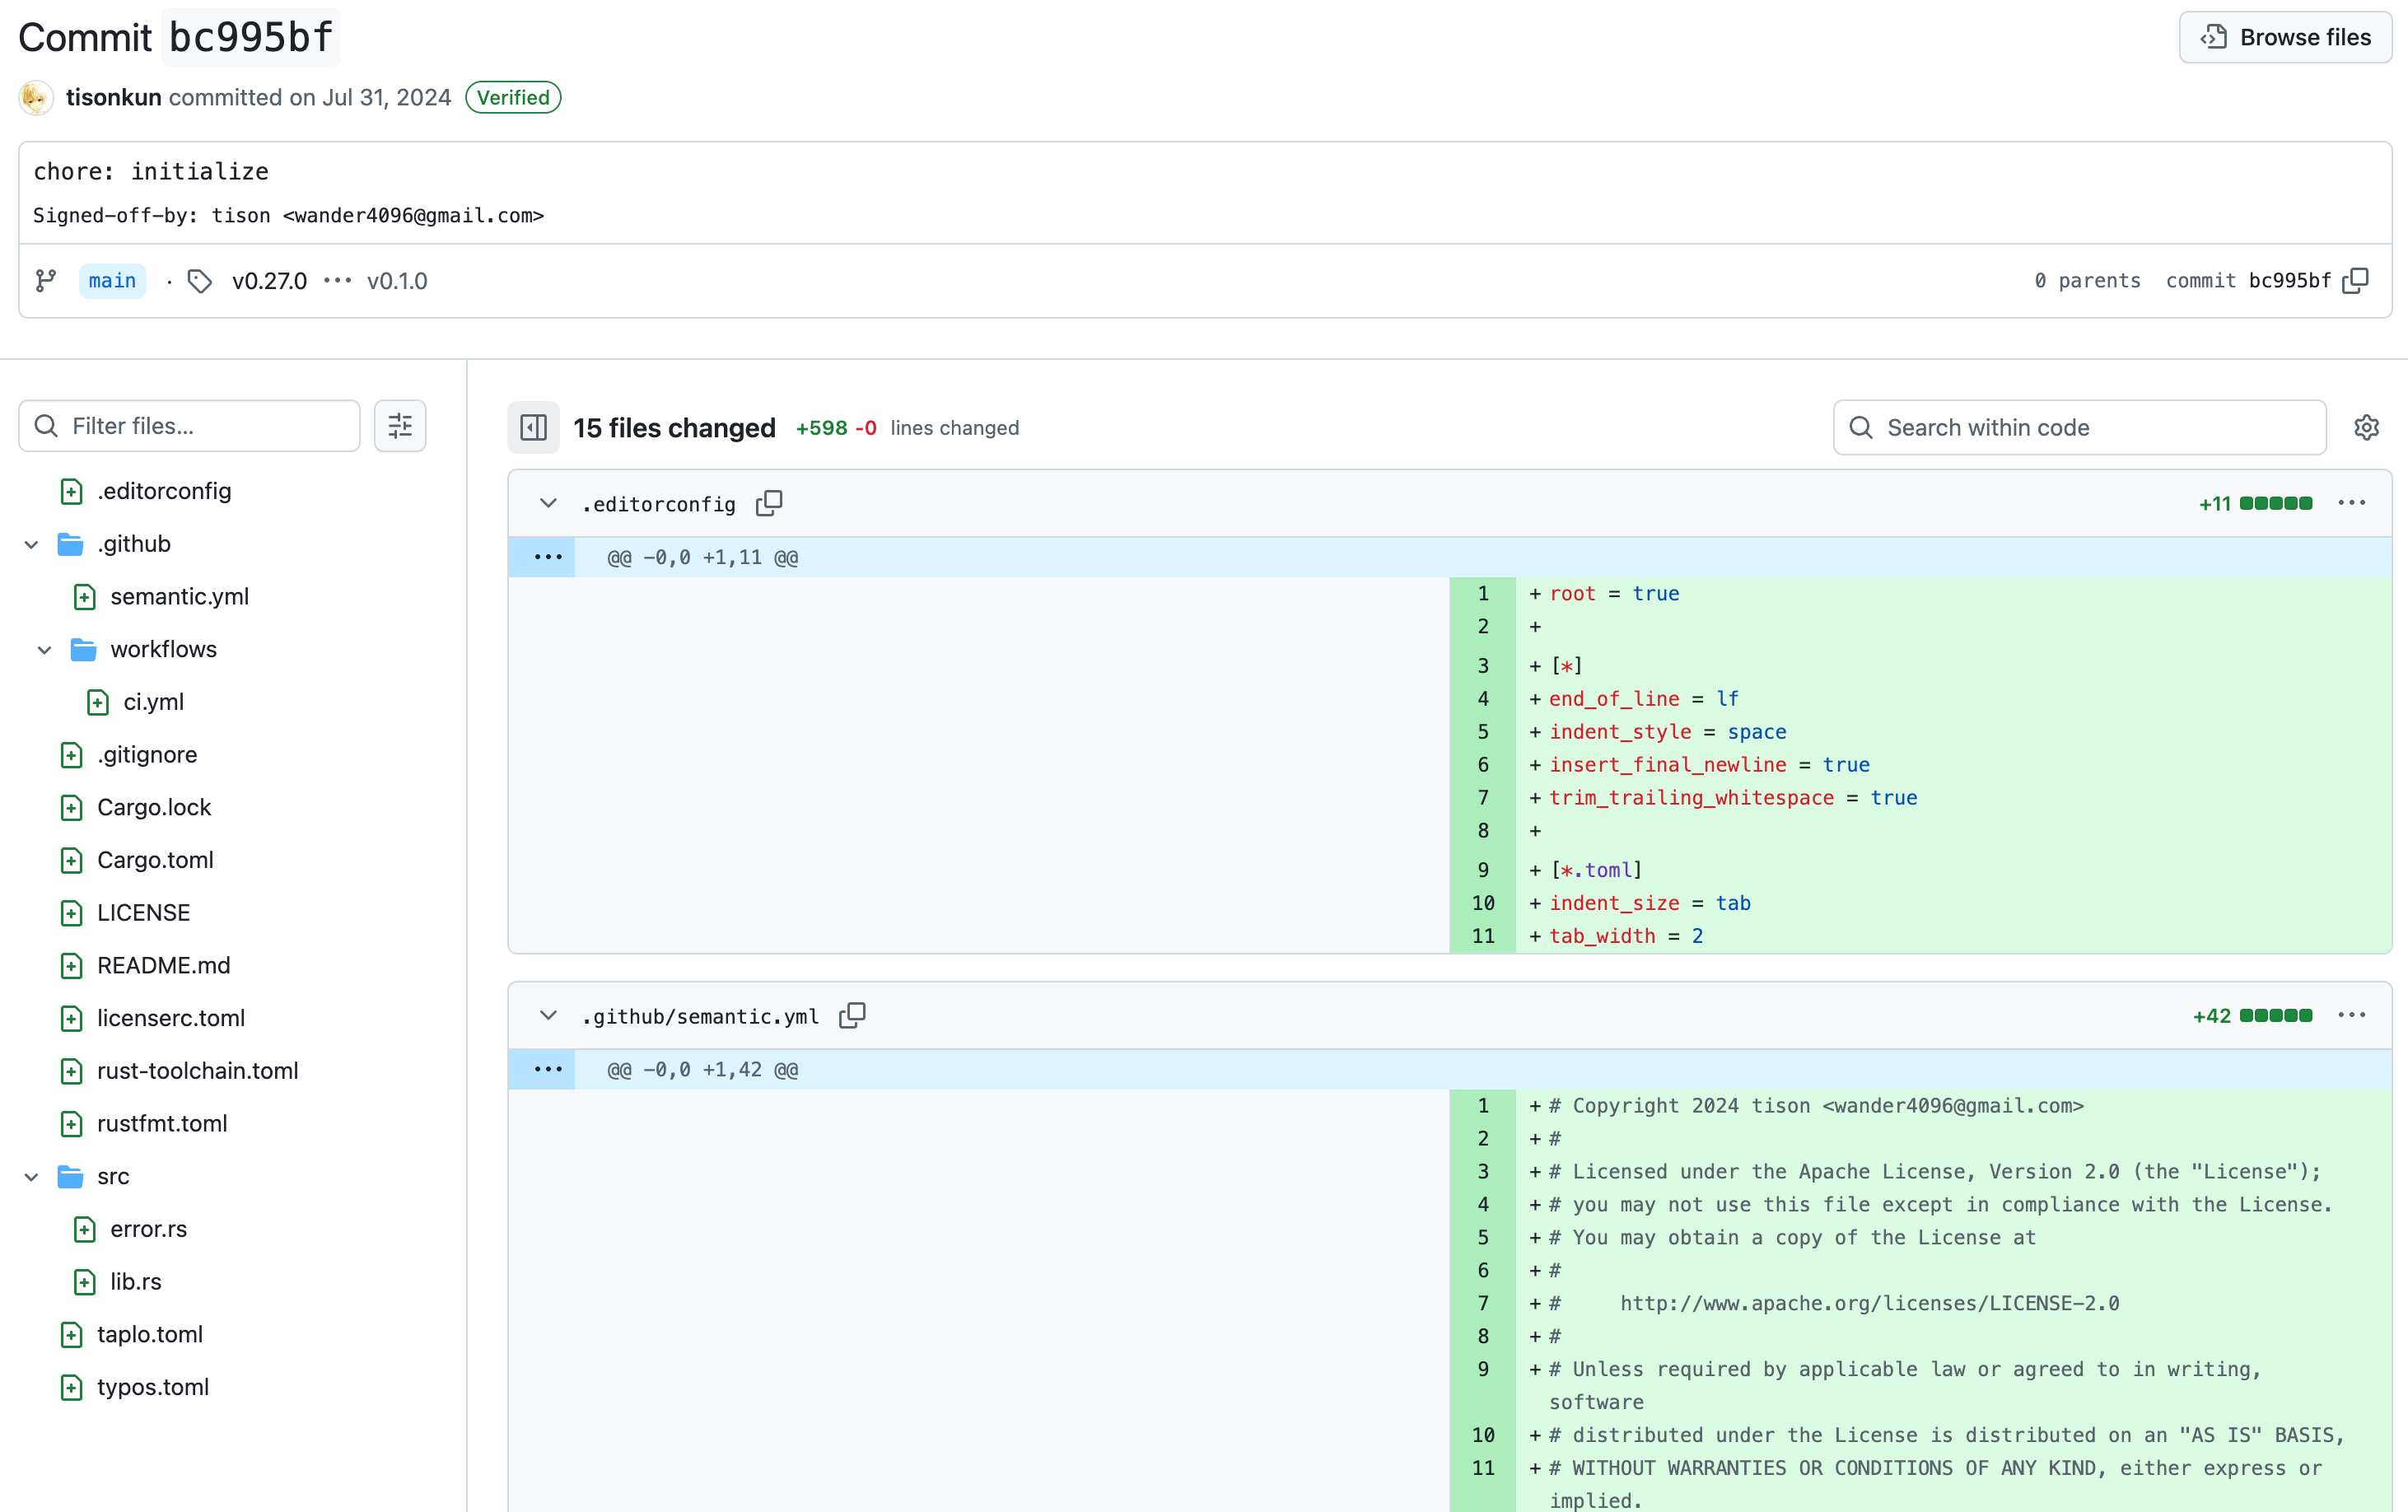
Task: Collapse the .github/semantic.yml diff
Action: pyautogui.click(x=548, y=1016)
